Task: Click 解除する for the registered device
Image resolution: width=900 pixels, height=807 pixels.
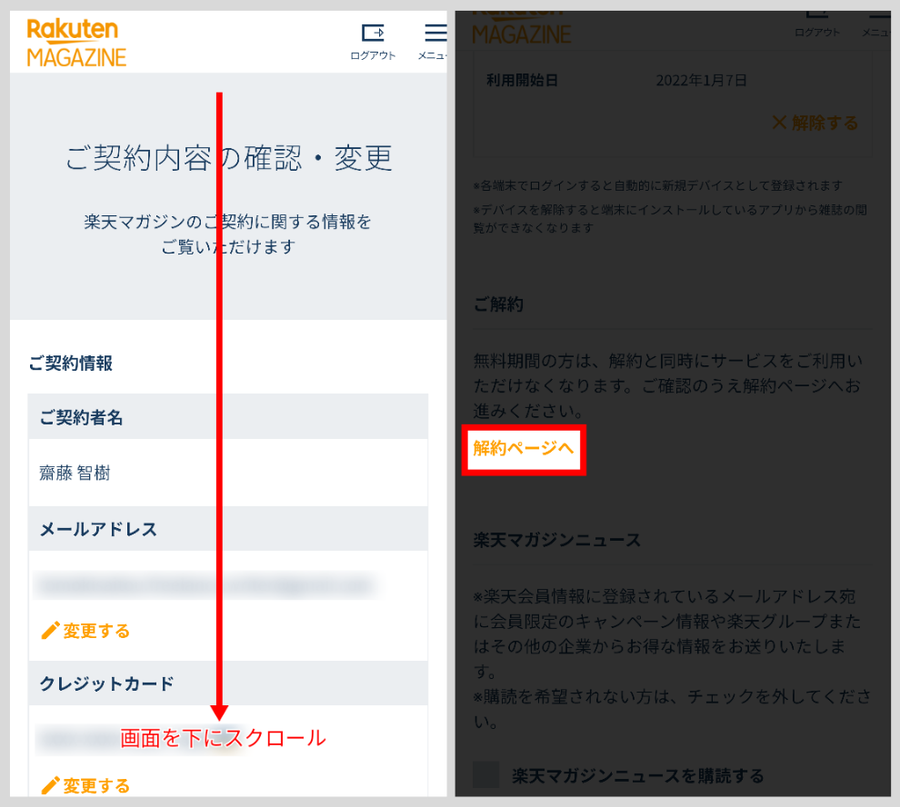Action: (825, 122)
